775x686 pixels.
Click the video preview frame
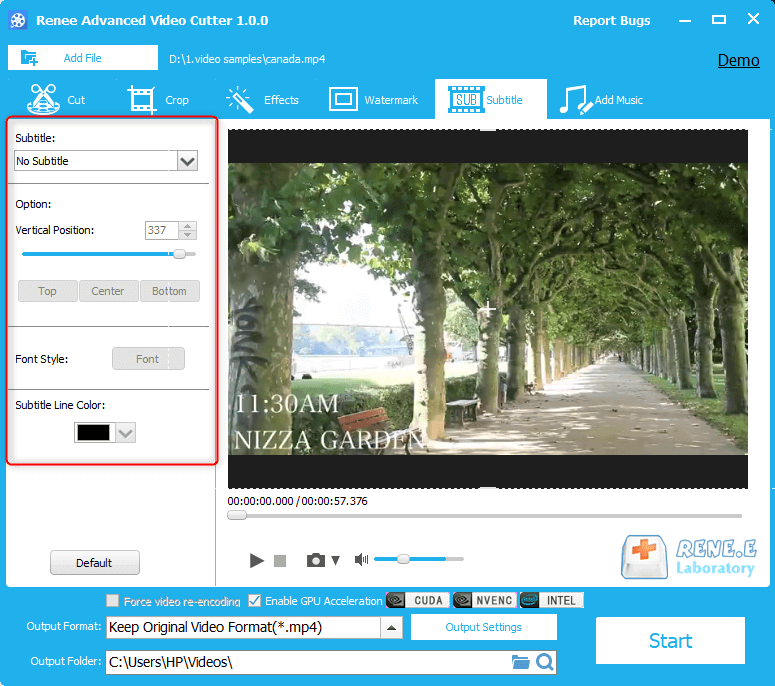coord(488,309)
